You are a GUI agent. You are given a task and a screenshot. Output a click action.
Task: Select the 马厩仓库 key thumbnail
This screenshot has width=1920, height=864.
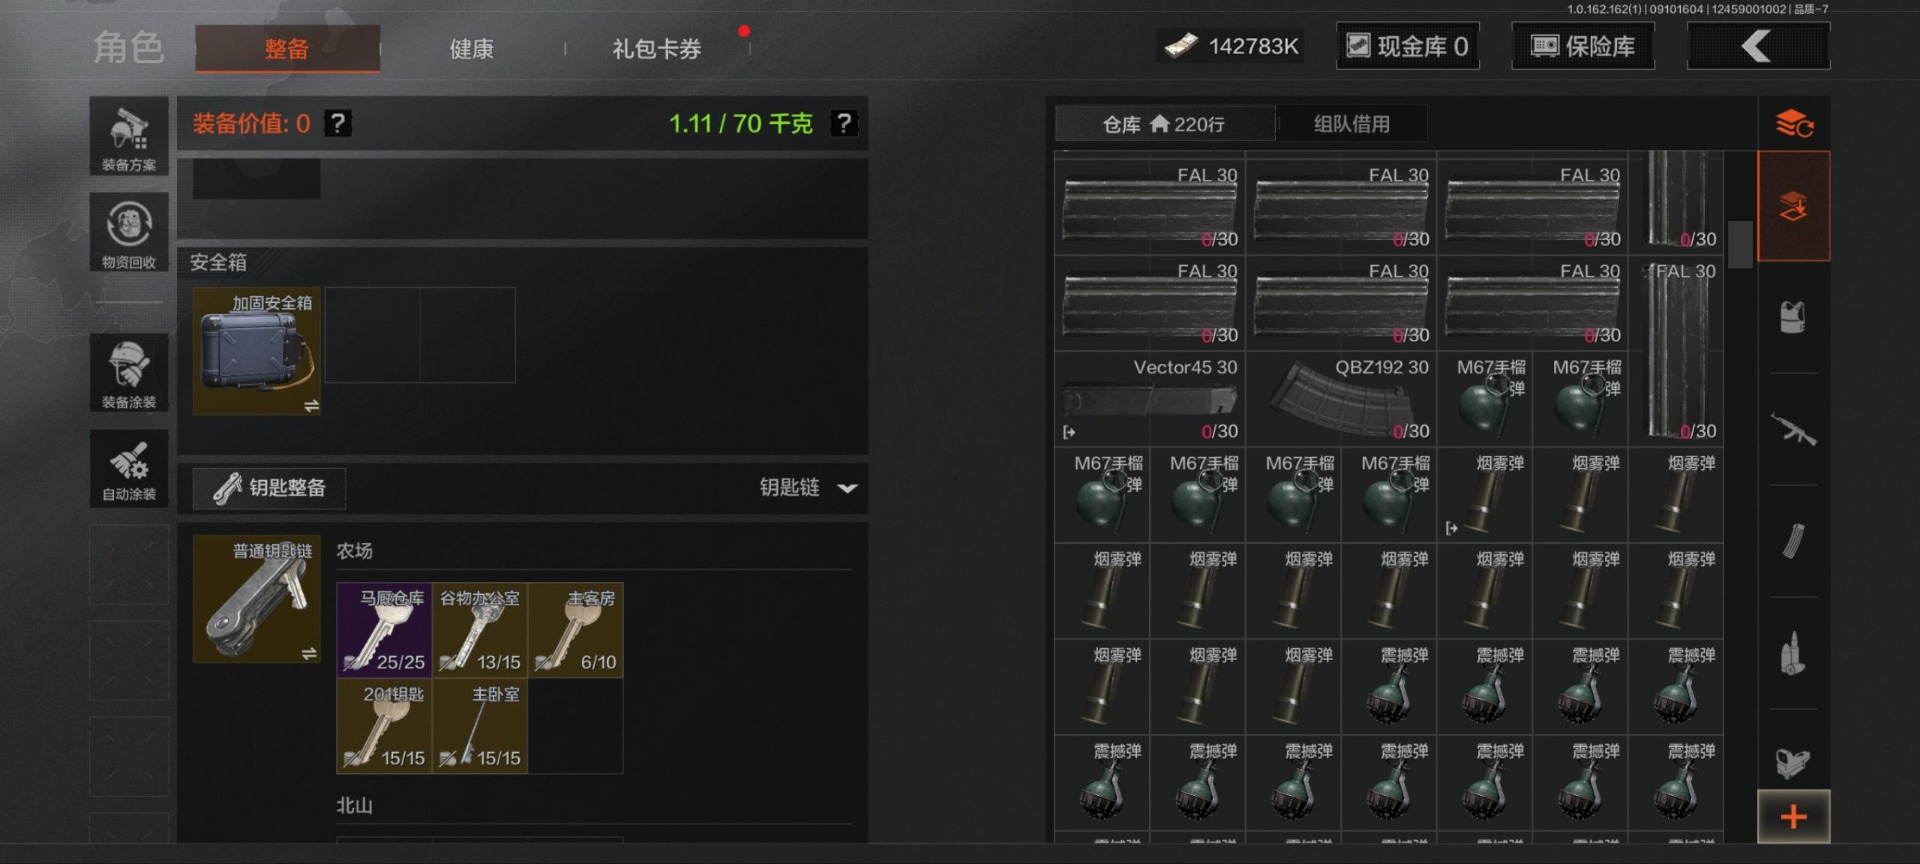[x=384, y=630]
